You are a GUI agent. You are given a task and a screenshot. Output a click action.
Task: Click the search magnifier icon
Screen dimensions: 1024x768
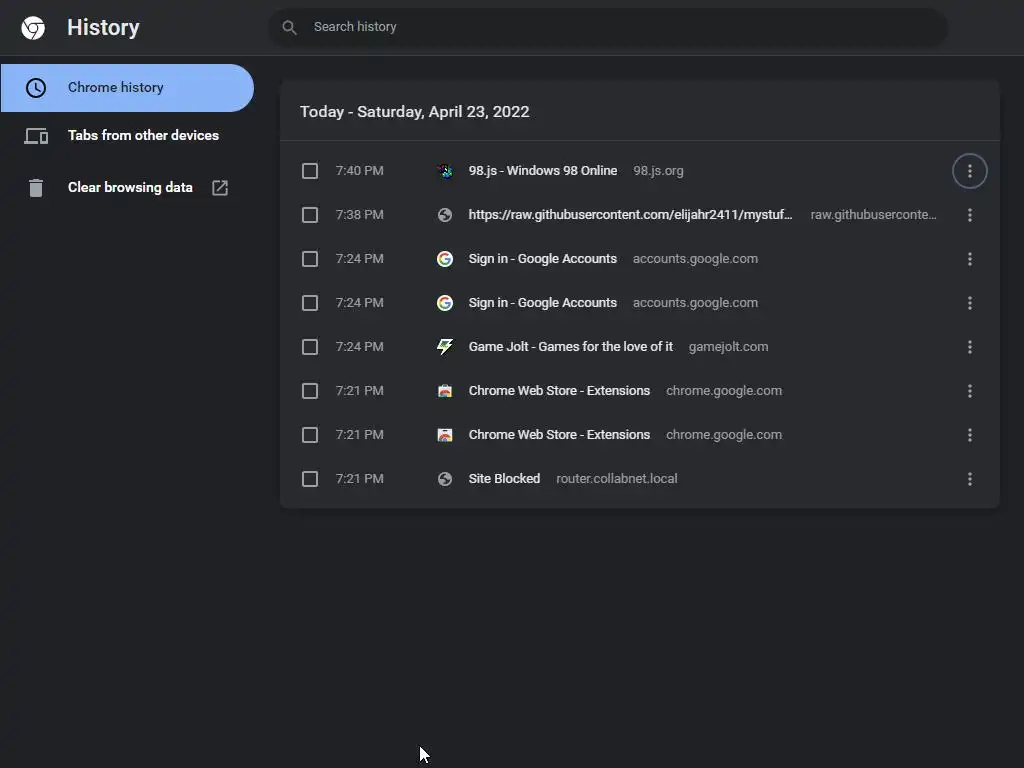click(289, 27)
